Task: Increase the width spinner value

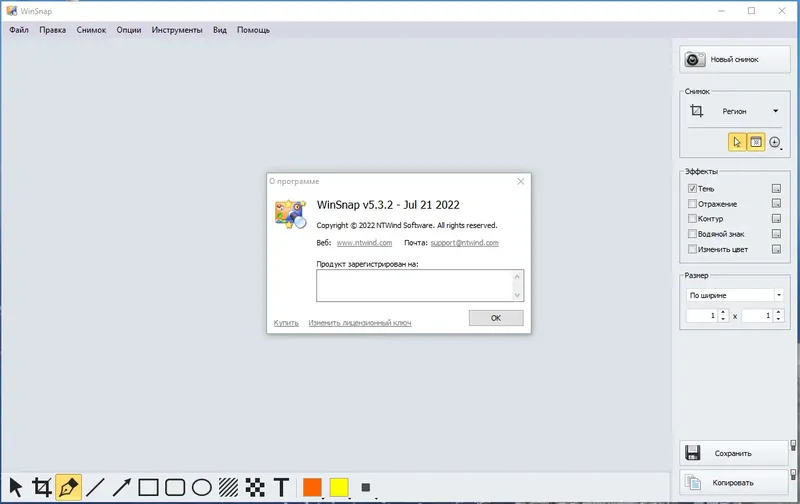Action: (723, 312)
